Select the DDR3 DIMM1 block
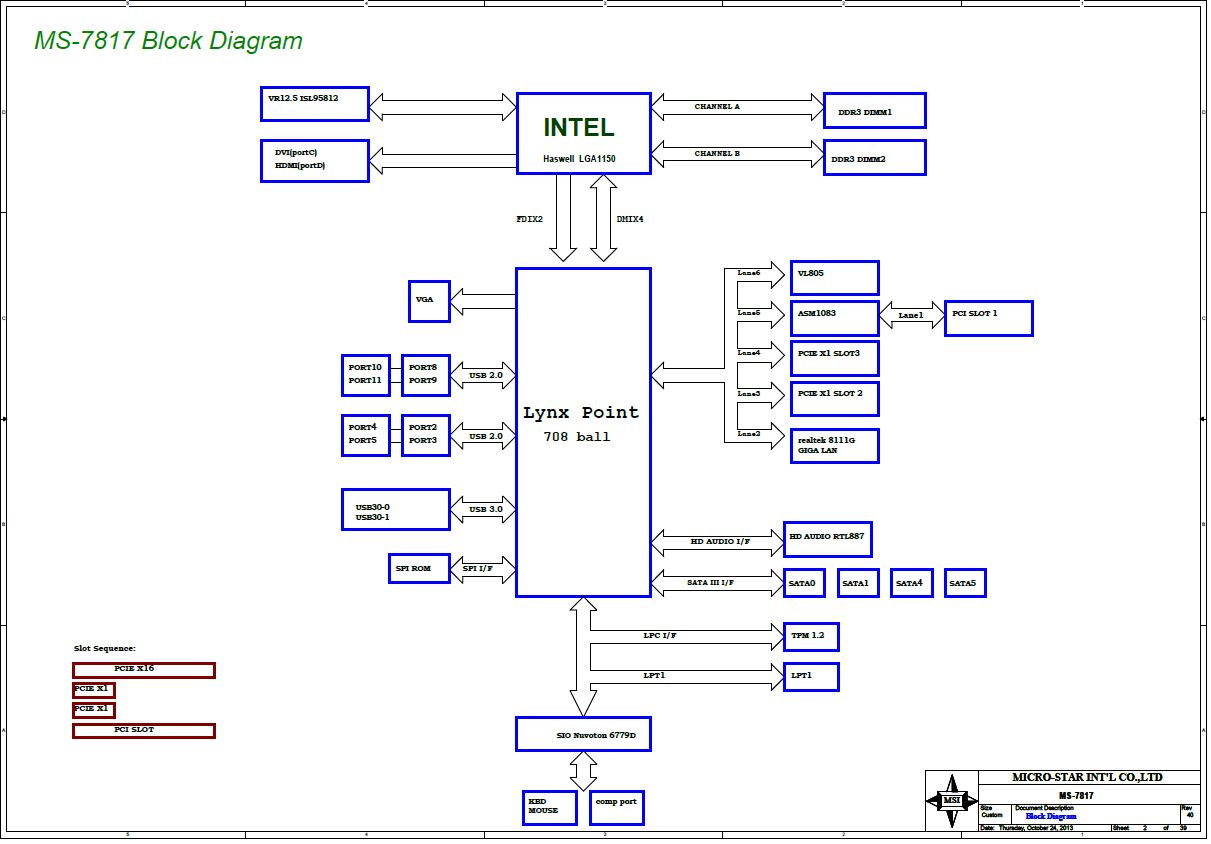 874,111
